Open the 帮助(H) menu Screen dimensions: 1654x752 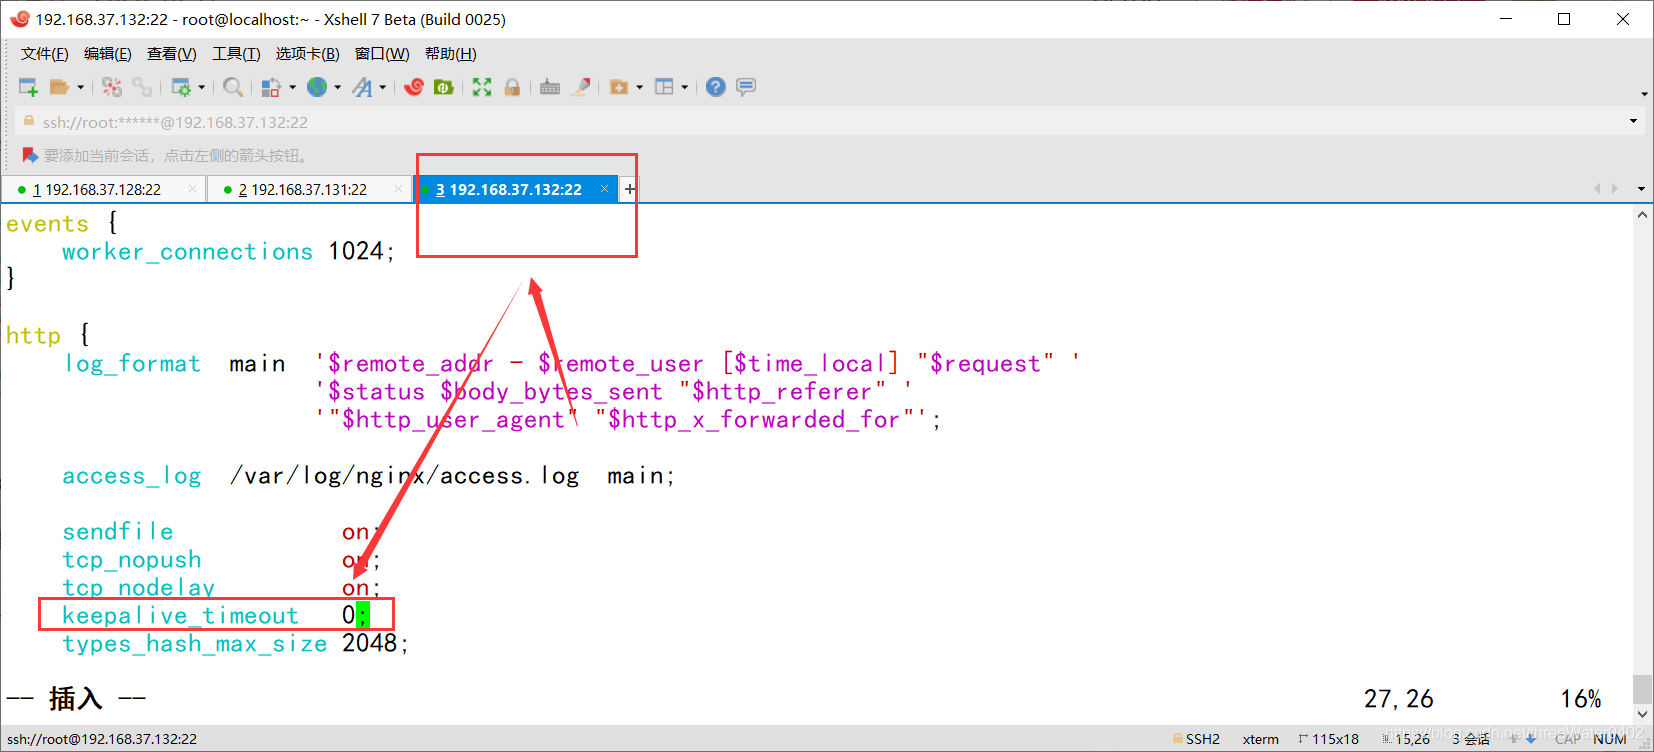click(x=451, y=54)
